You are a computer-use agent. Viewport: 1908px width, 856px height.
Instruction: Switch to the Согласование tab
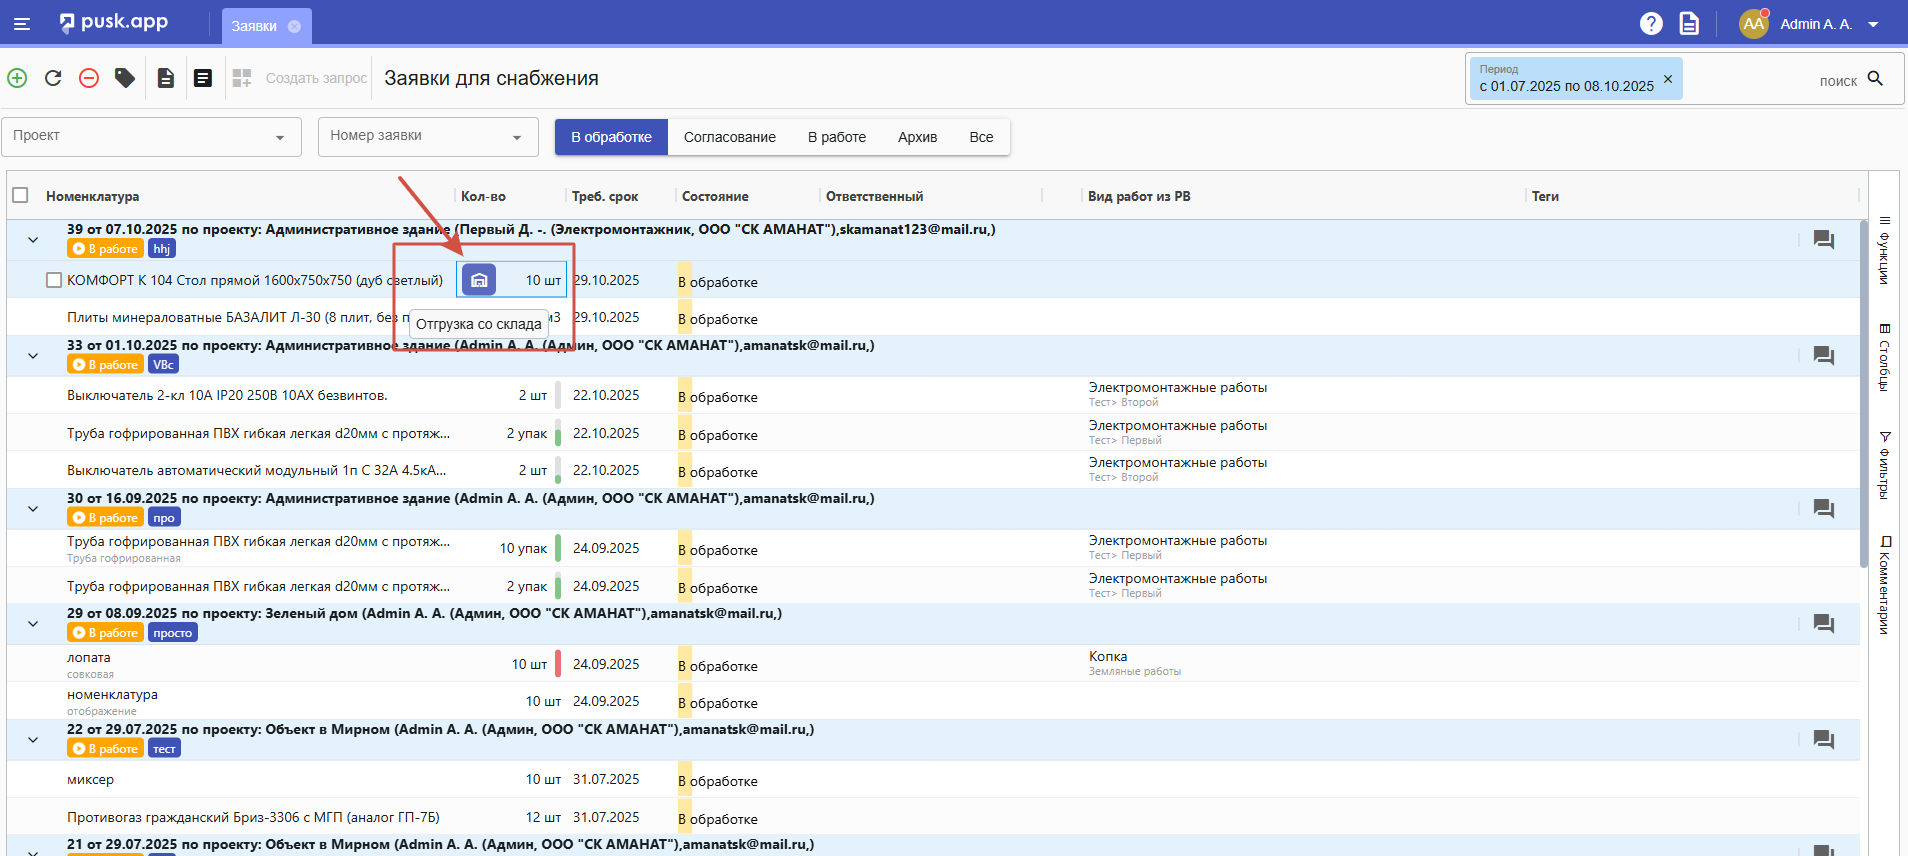tap(729, 137)
